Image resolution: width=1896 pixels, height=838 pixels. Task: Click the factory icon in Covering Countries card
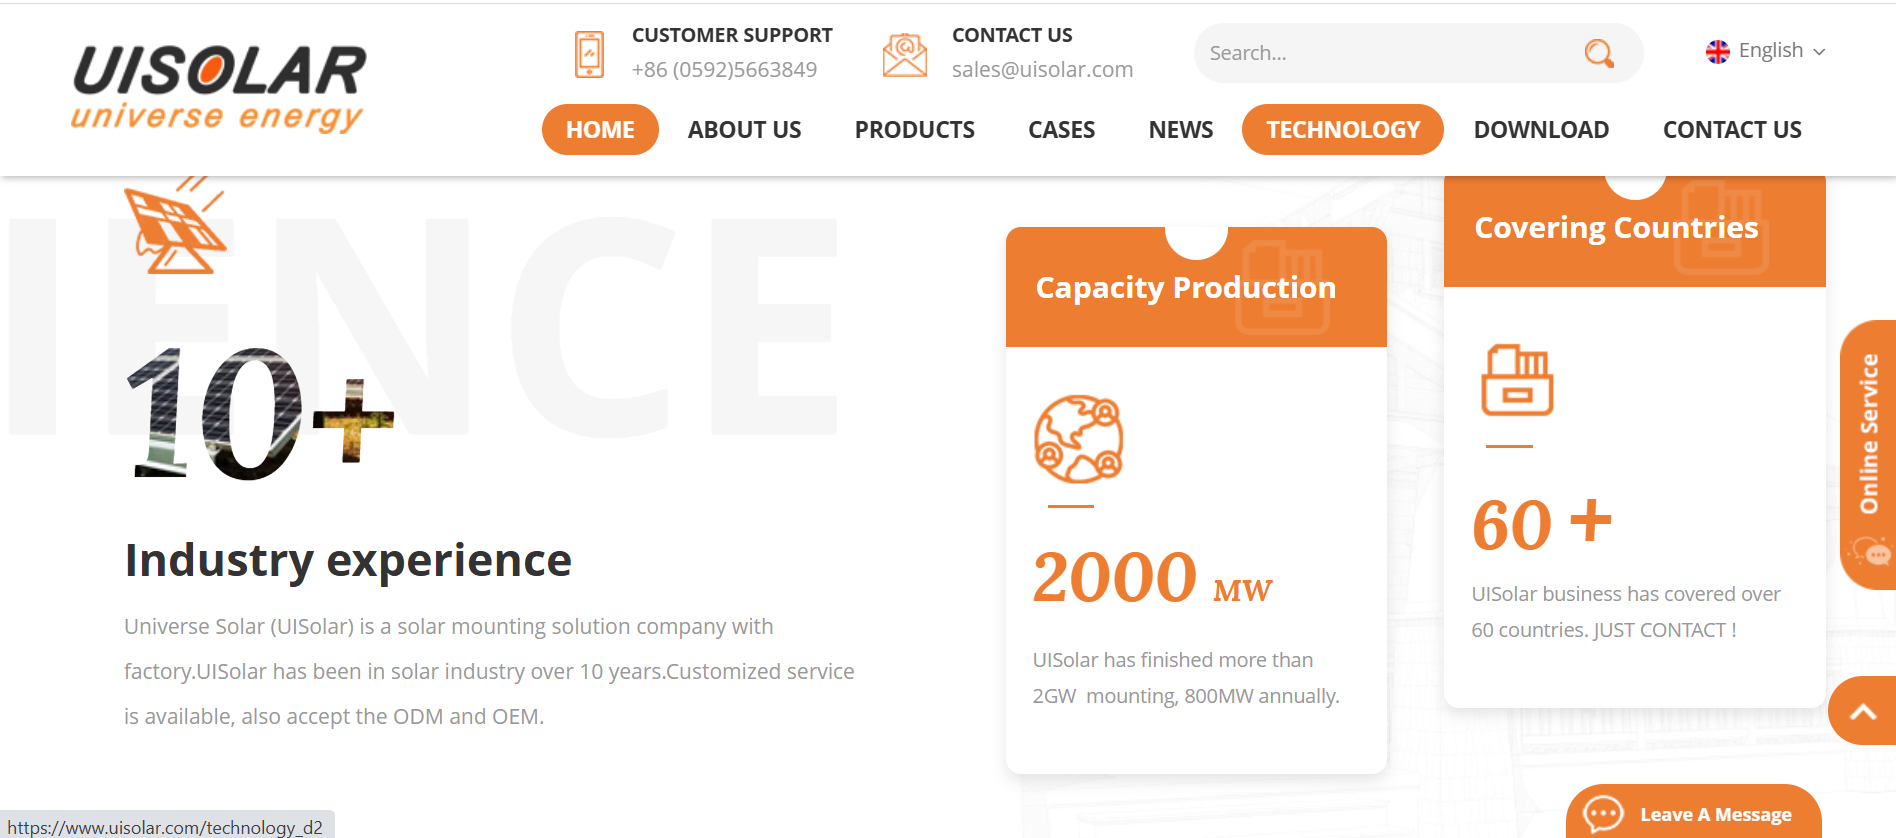pyautogui.click(x=1516, y=380)
